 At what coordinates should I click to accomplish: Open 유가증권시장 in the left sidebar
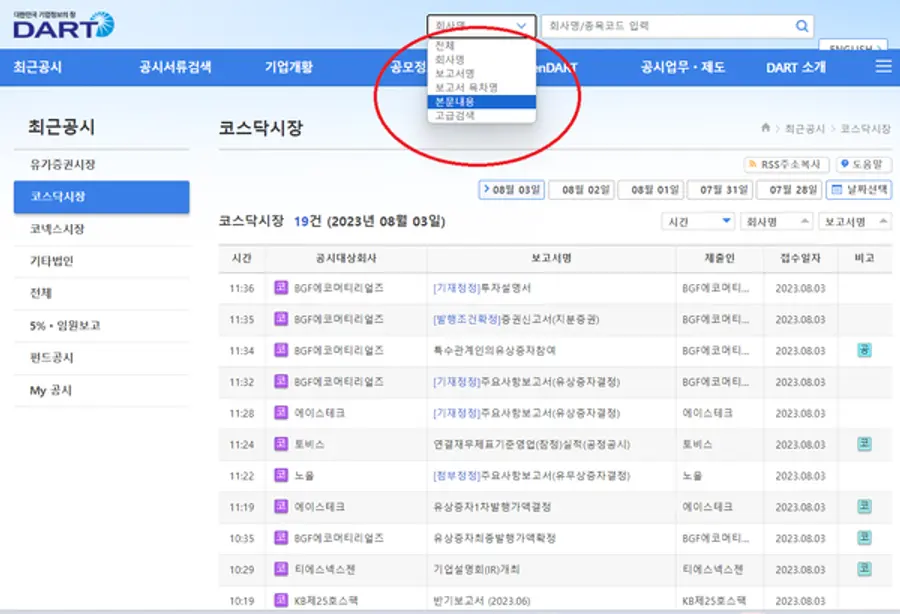pos(63,164)
